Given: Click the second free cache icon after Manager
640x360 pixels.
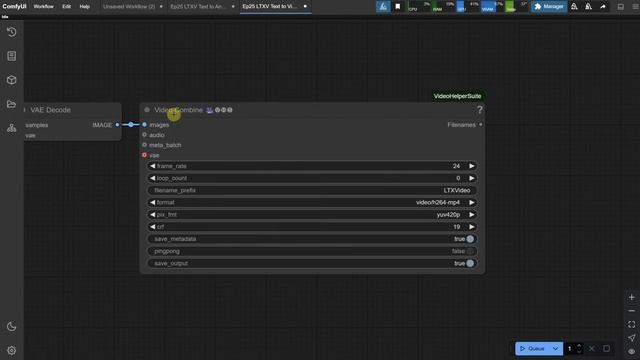Looking at the screenshot, I should pyautogui.click(x=589, y=7).
